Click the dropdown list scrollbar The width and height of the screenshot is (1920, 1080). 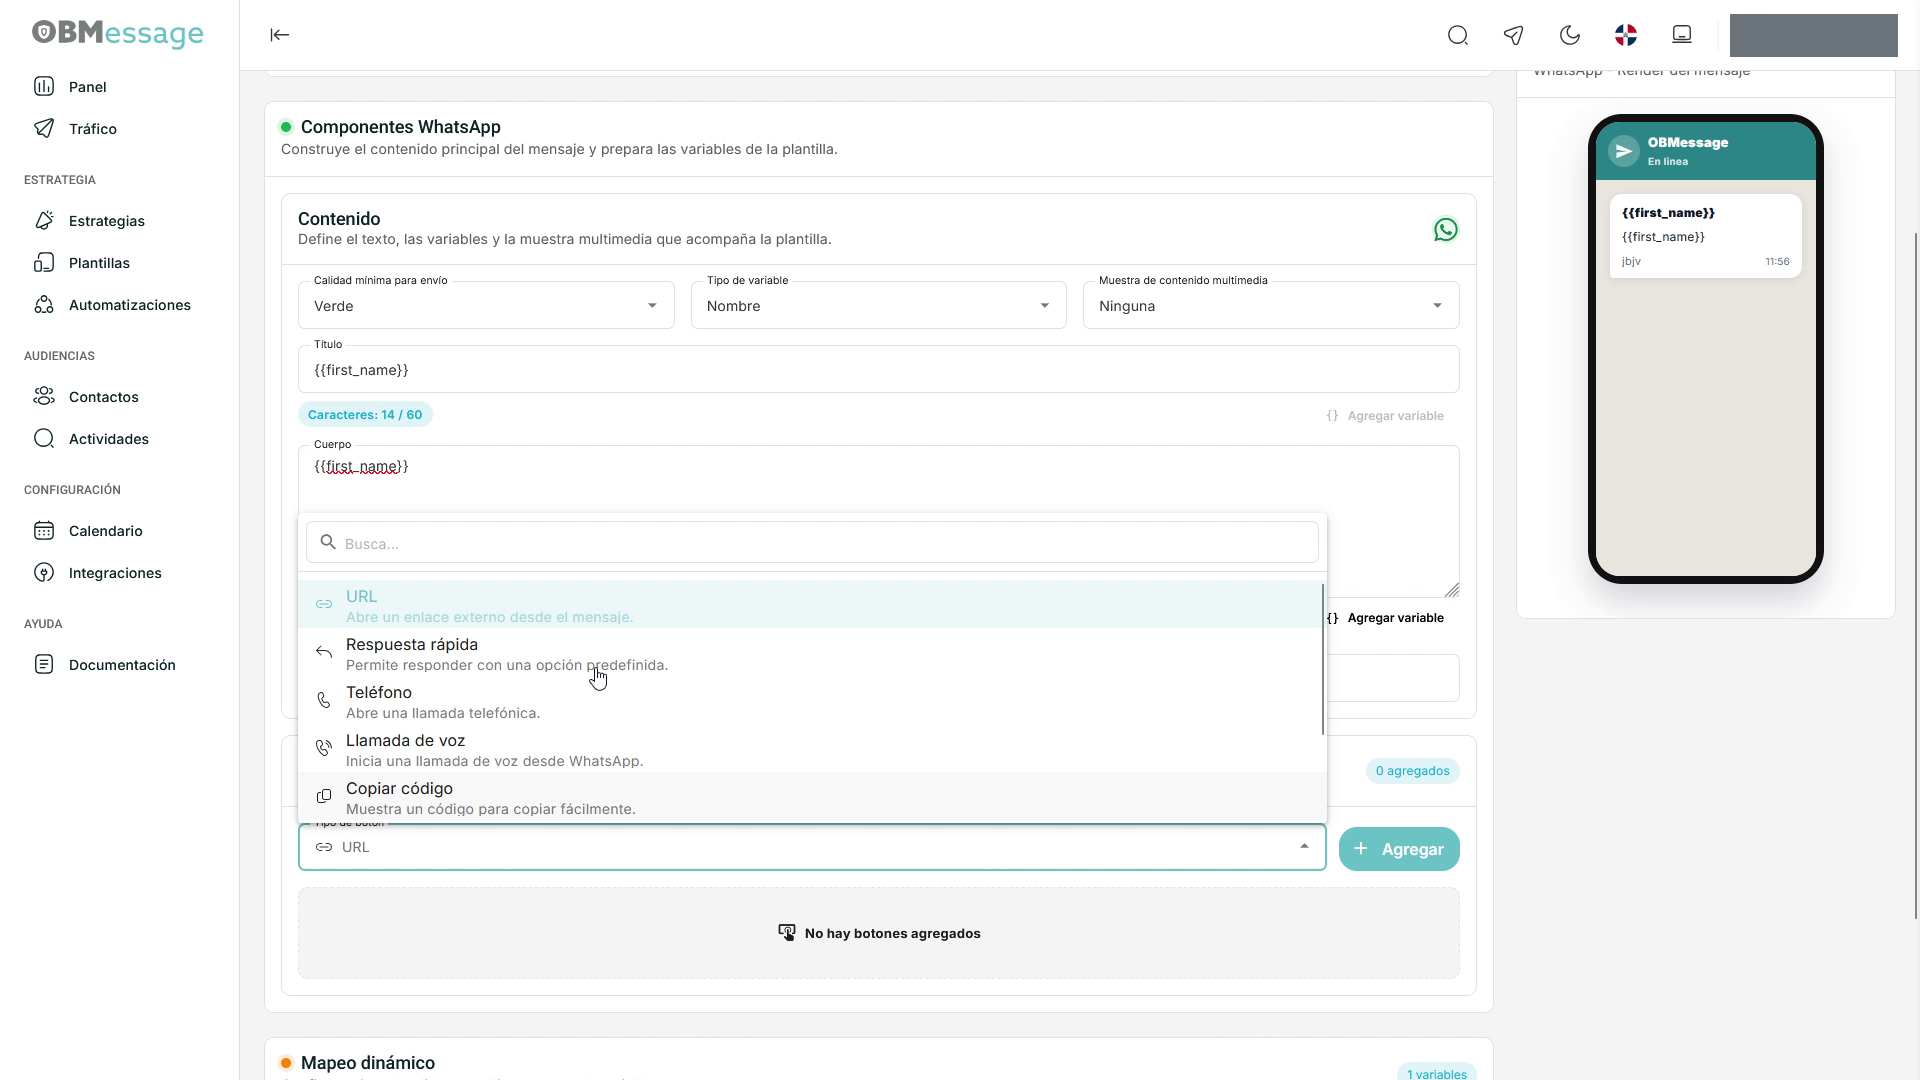(1323, 660)
